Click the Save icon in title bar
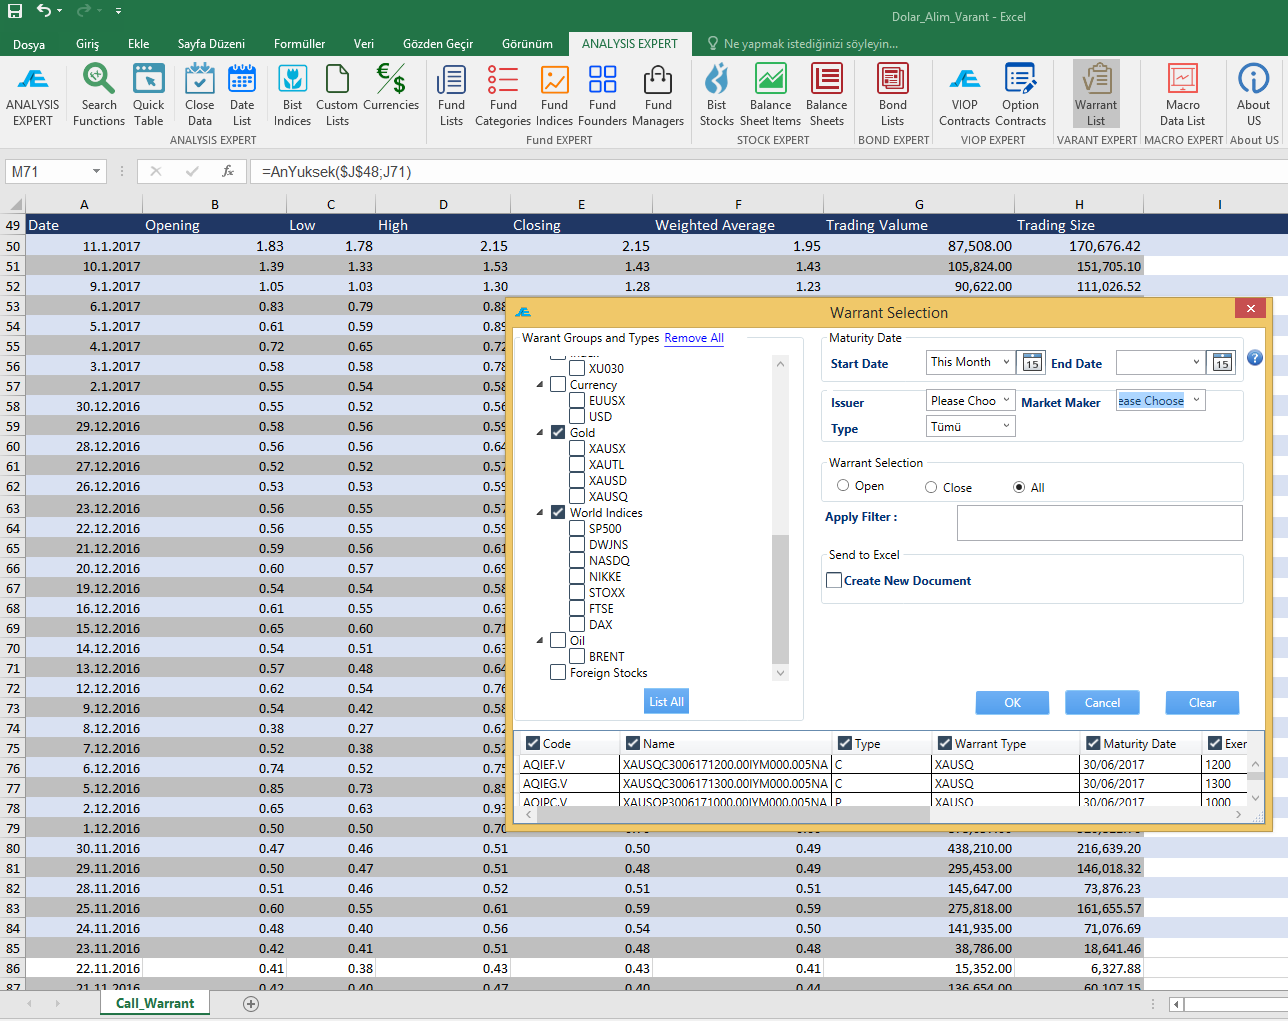The width and height of the screenshot is (1288, 1021). pos(15,11)
